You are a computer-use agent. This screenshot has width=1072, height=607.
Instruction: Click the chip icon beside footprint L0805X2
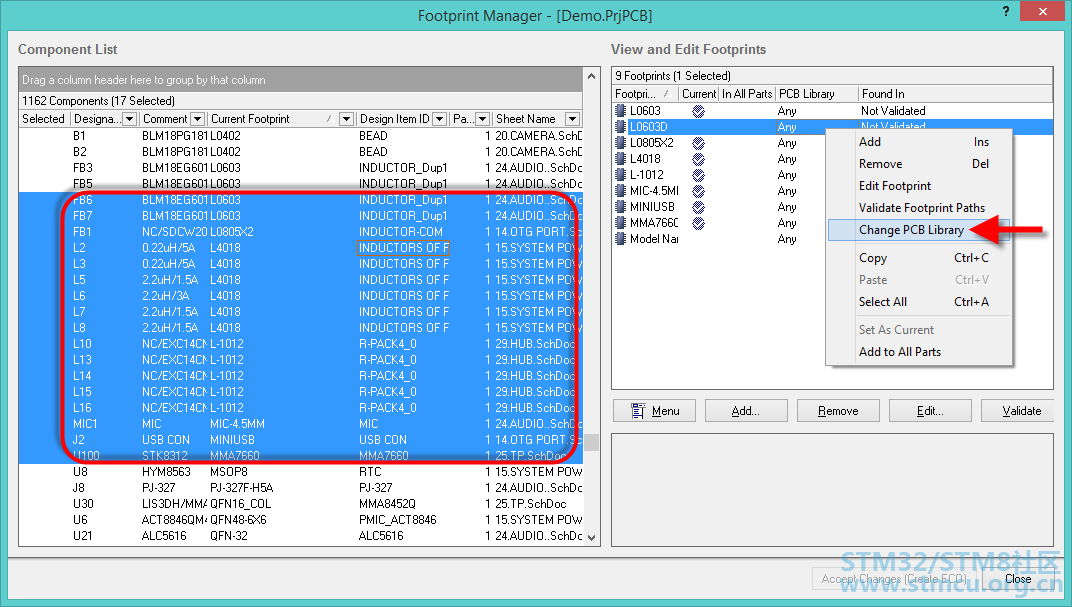pyautogui.click(x=621, y=143)
